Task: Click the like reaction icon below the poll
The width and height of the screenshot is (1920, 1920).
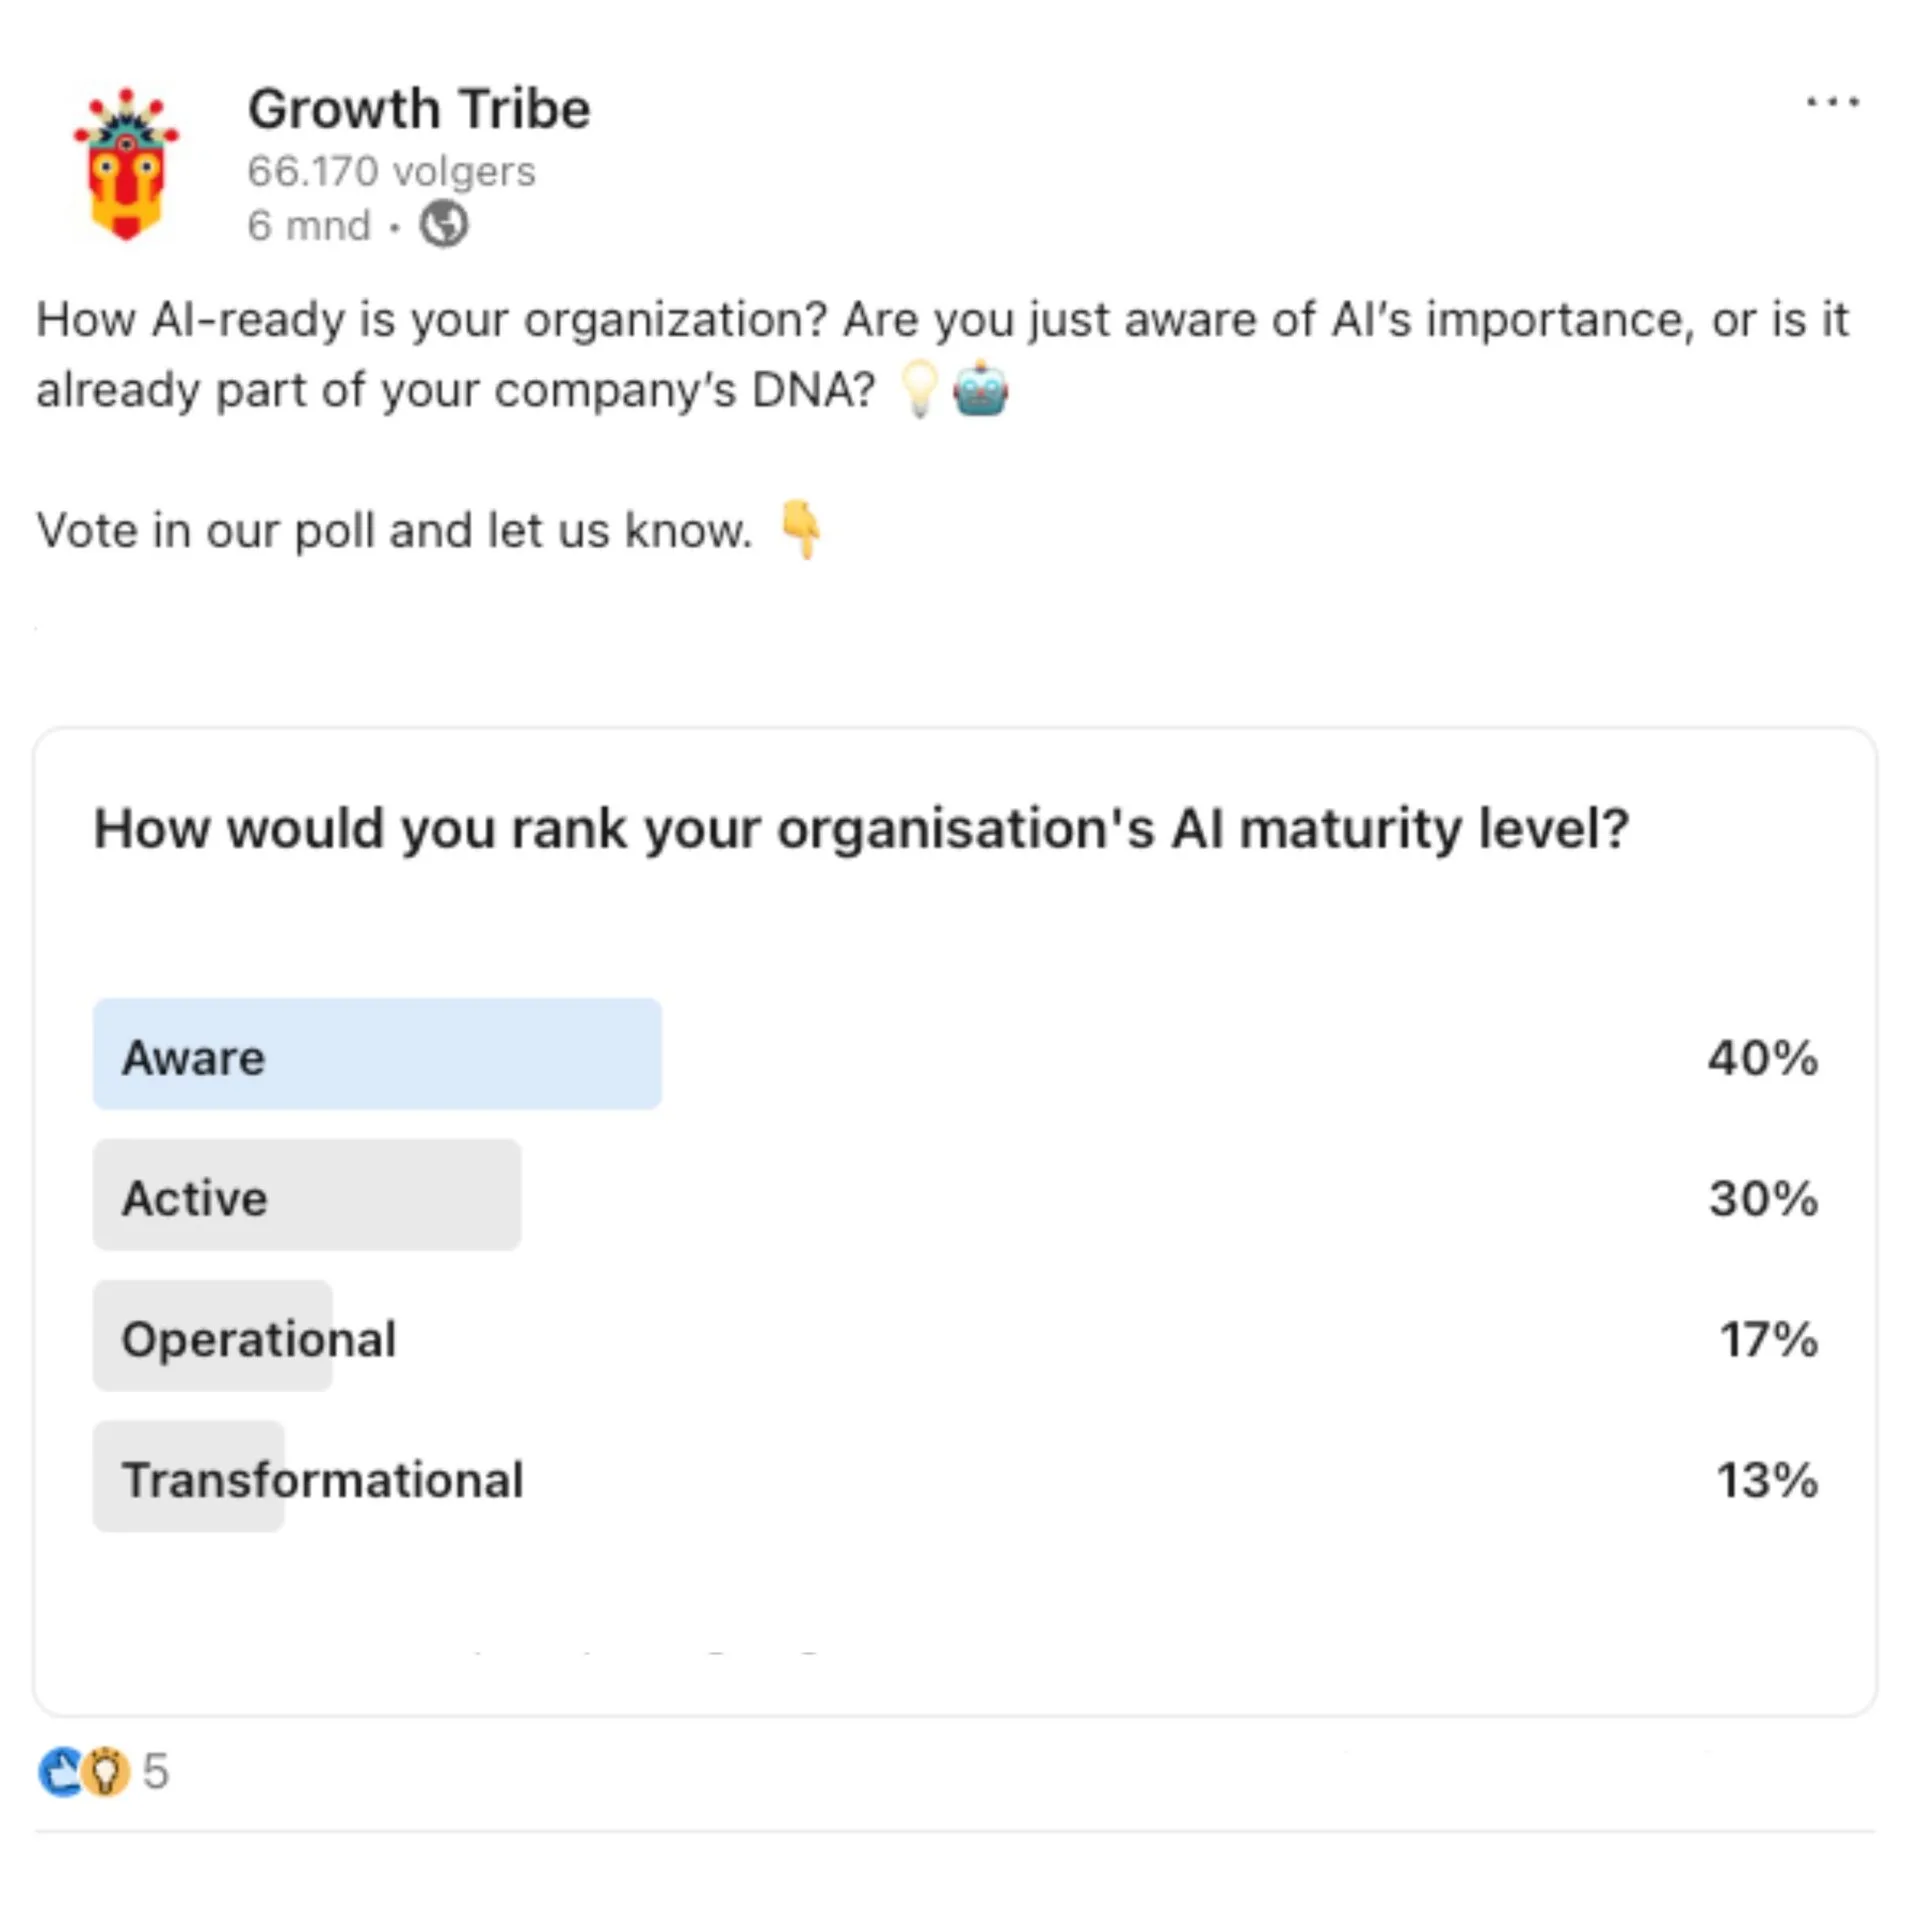Action: coord(60,1772)
